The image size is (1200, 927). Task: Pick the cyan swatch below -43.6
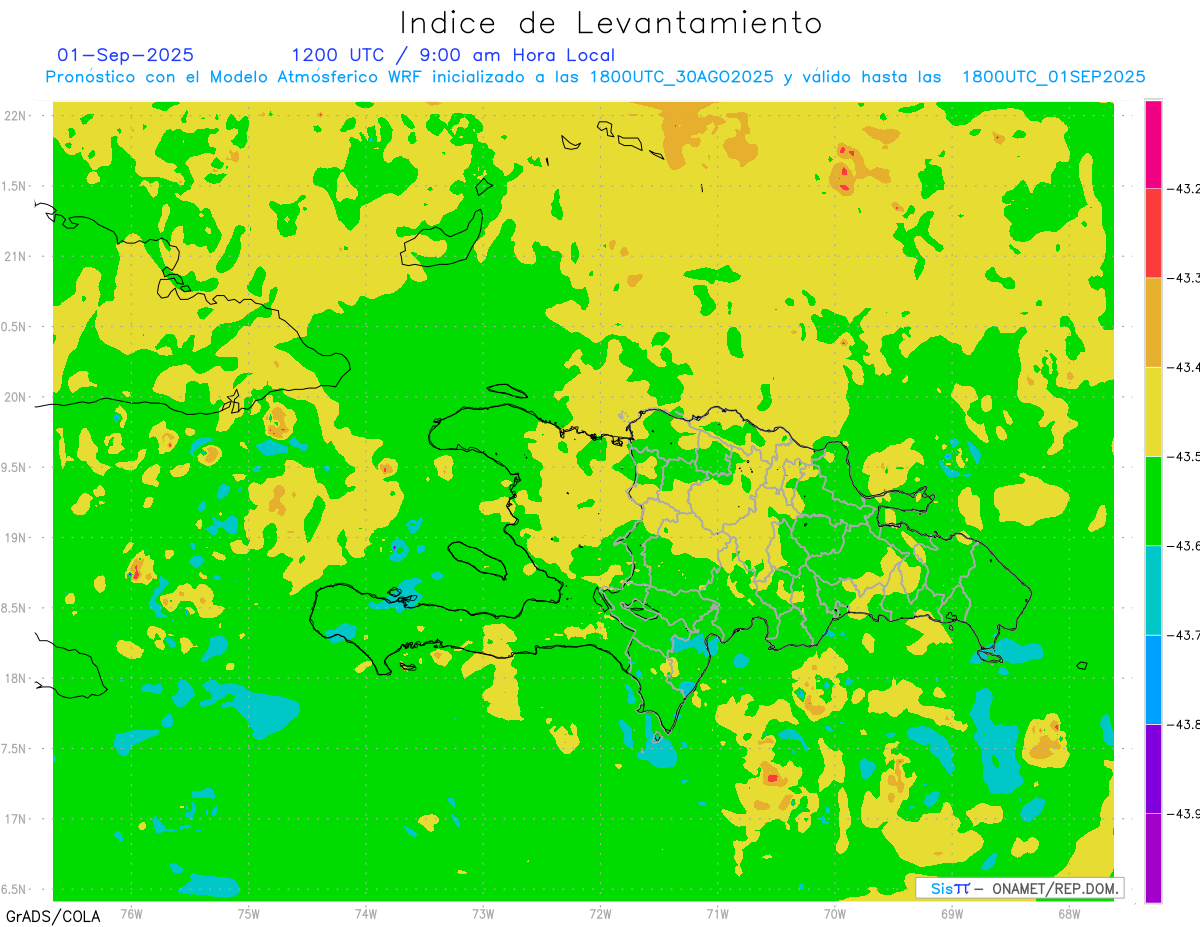tap(1153, 590)
